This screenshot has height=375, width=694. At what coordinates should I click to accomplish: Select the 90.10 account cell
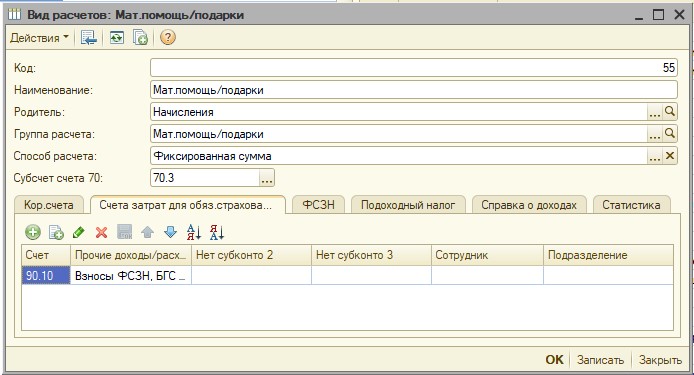click(46, 275)
